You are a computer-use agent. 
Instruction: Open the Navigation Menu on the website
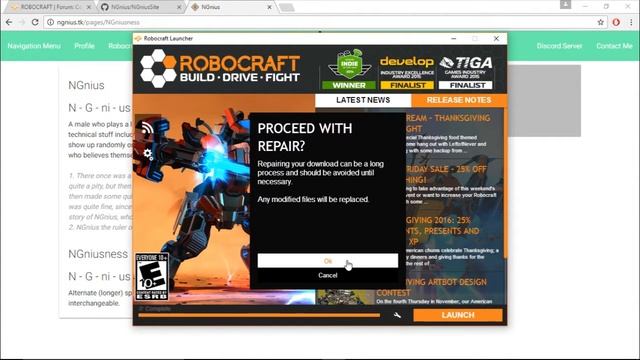(x=34, y=46)
